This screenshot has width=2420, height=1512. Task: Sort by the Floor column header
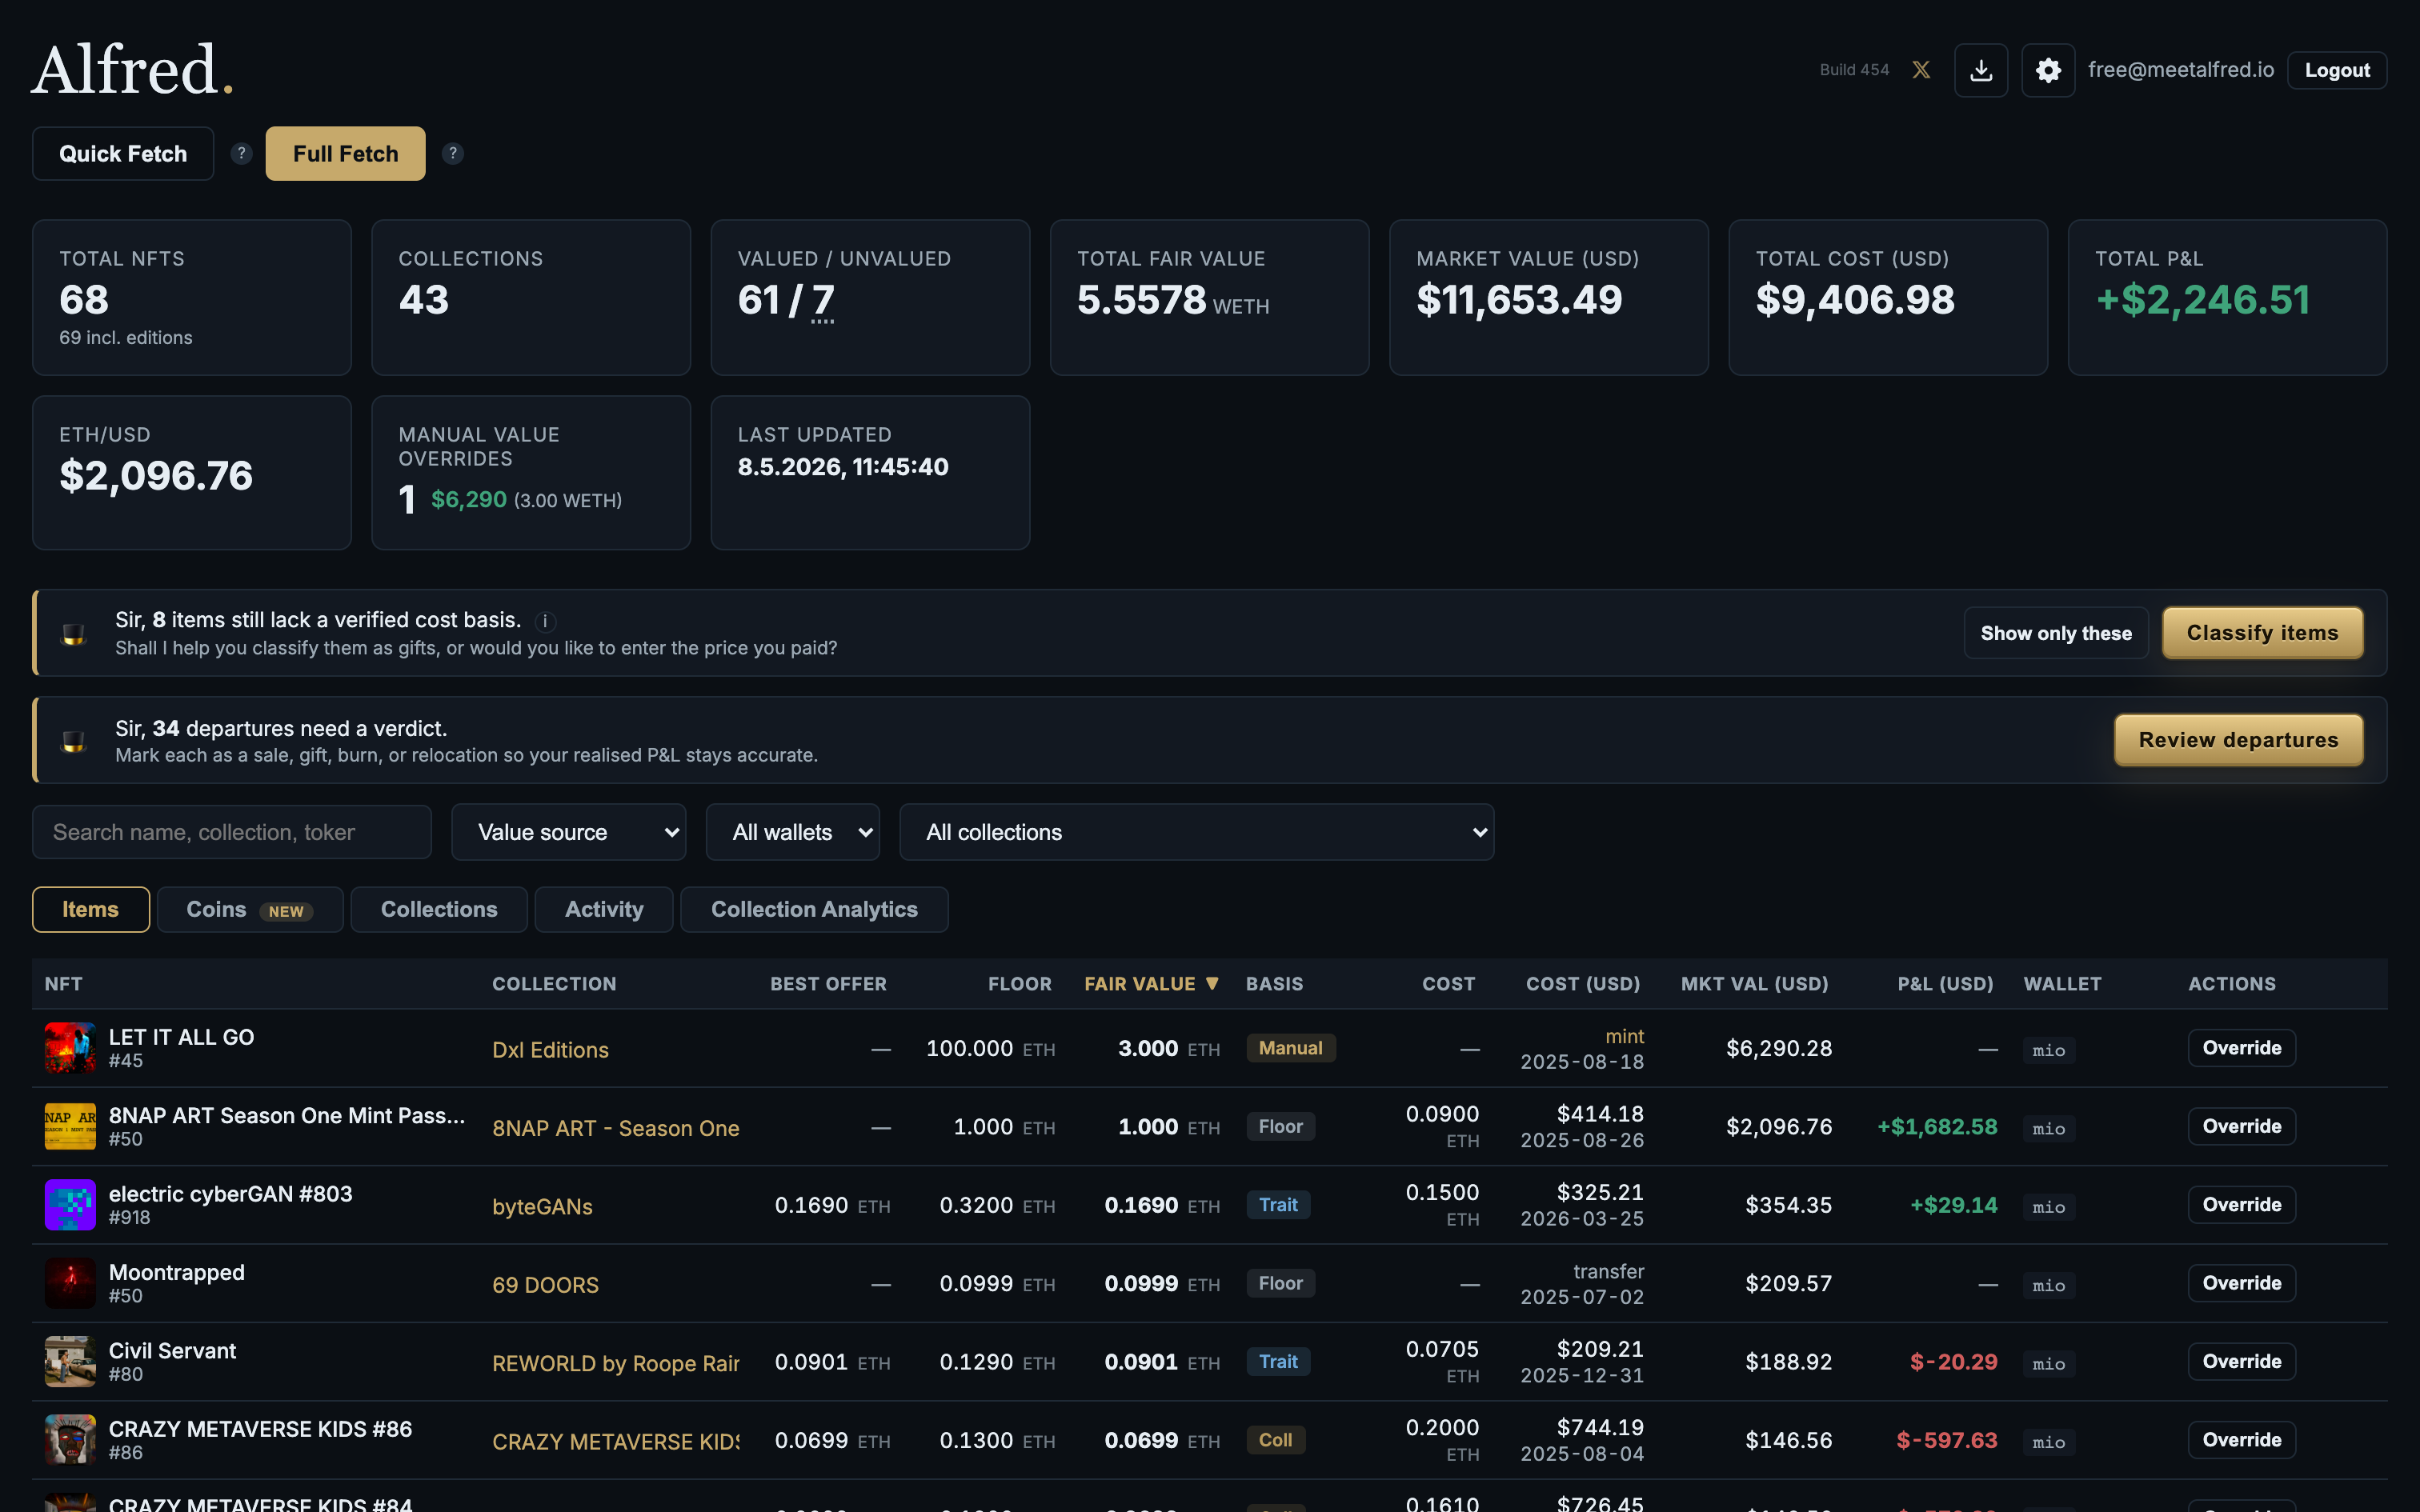pyautogui.click(x=1020, y=984)
